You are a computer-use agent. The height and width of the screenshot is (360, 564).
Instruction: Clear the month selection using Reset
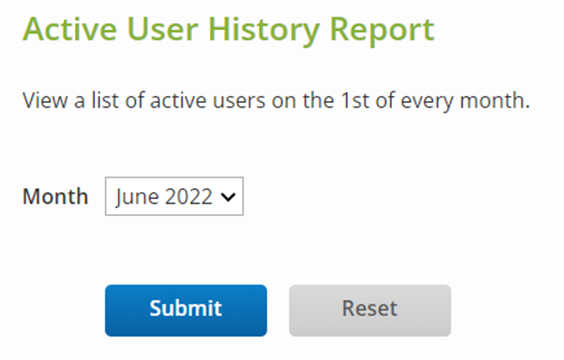370,310
